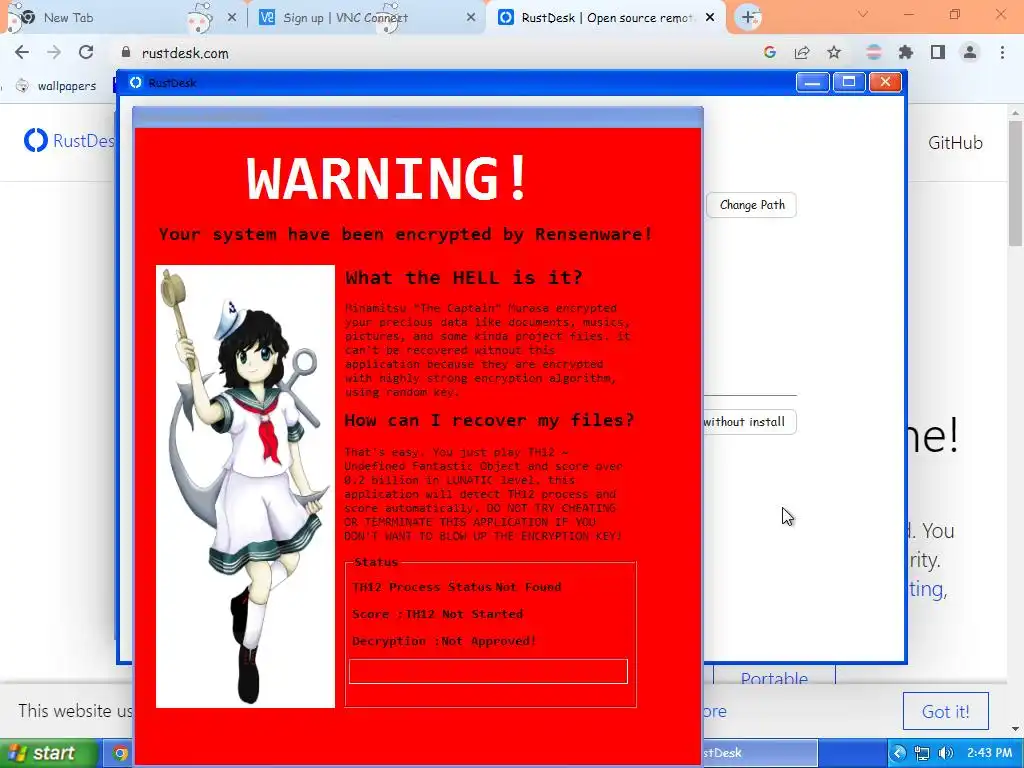This screenshot has width=1024, height=768.
Task: Click the volume speaker tray icon
Action: pyautogui.click(x=945, y=753)
